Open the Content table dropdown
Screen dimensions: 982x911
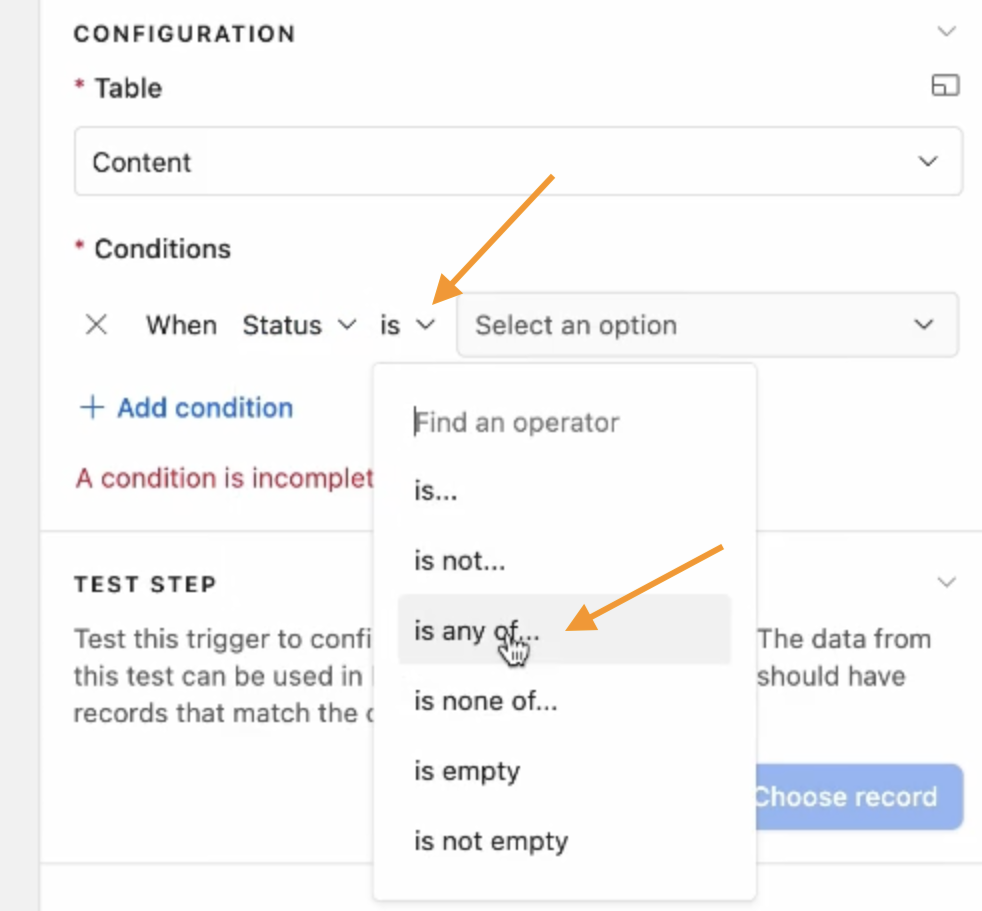click(517, 162)
